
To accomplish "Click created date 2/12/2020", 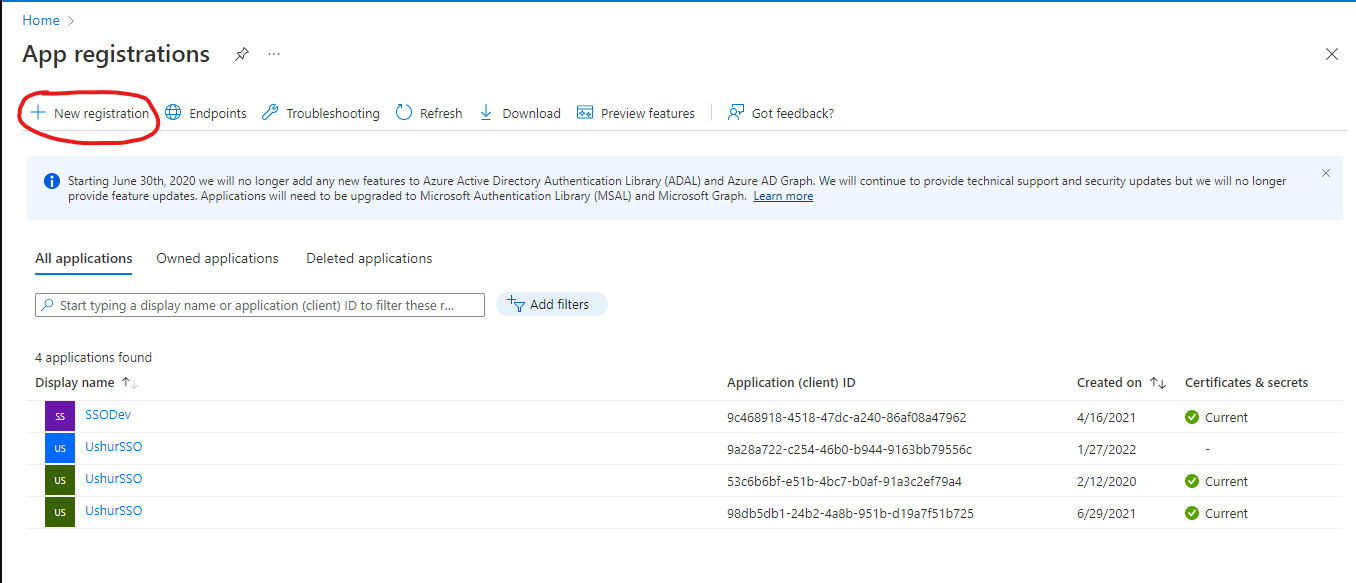I will pyautogui.click(x=1106, y=481).
